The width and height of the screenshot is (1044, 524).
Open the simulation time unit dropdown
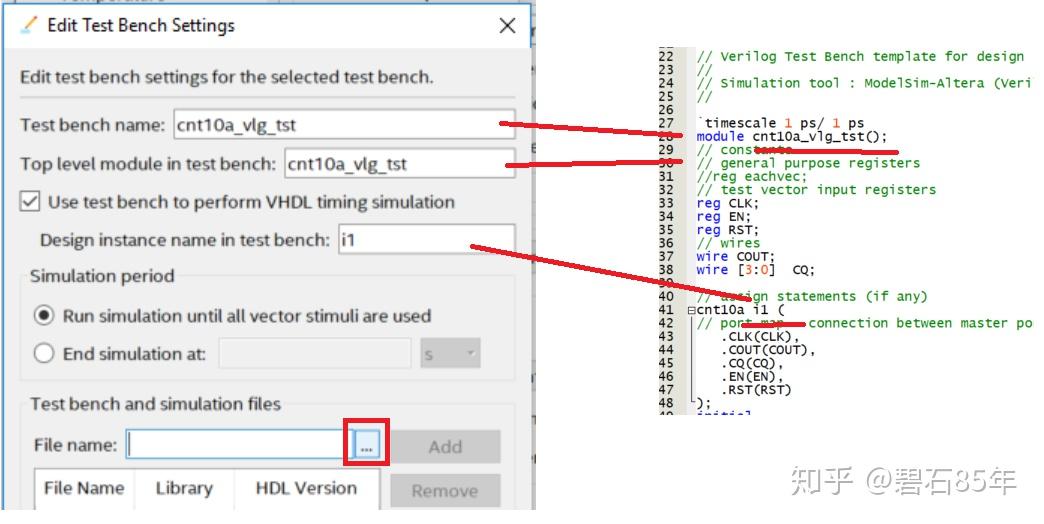pyautogui.click(x=450, y=354)
